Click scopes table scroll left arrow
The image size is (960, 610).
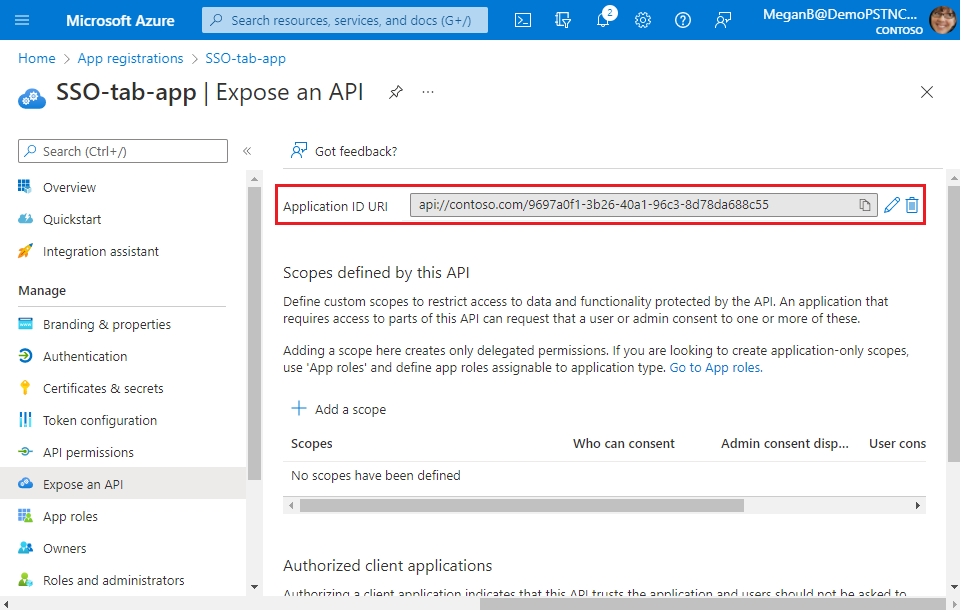[x=291, y=505]
